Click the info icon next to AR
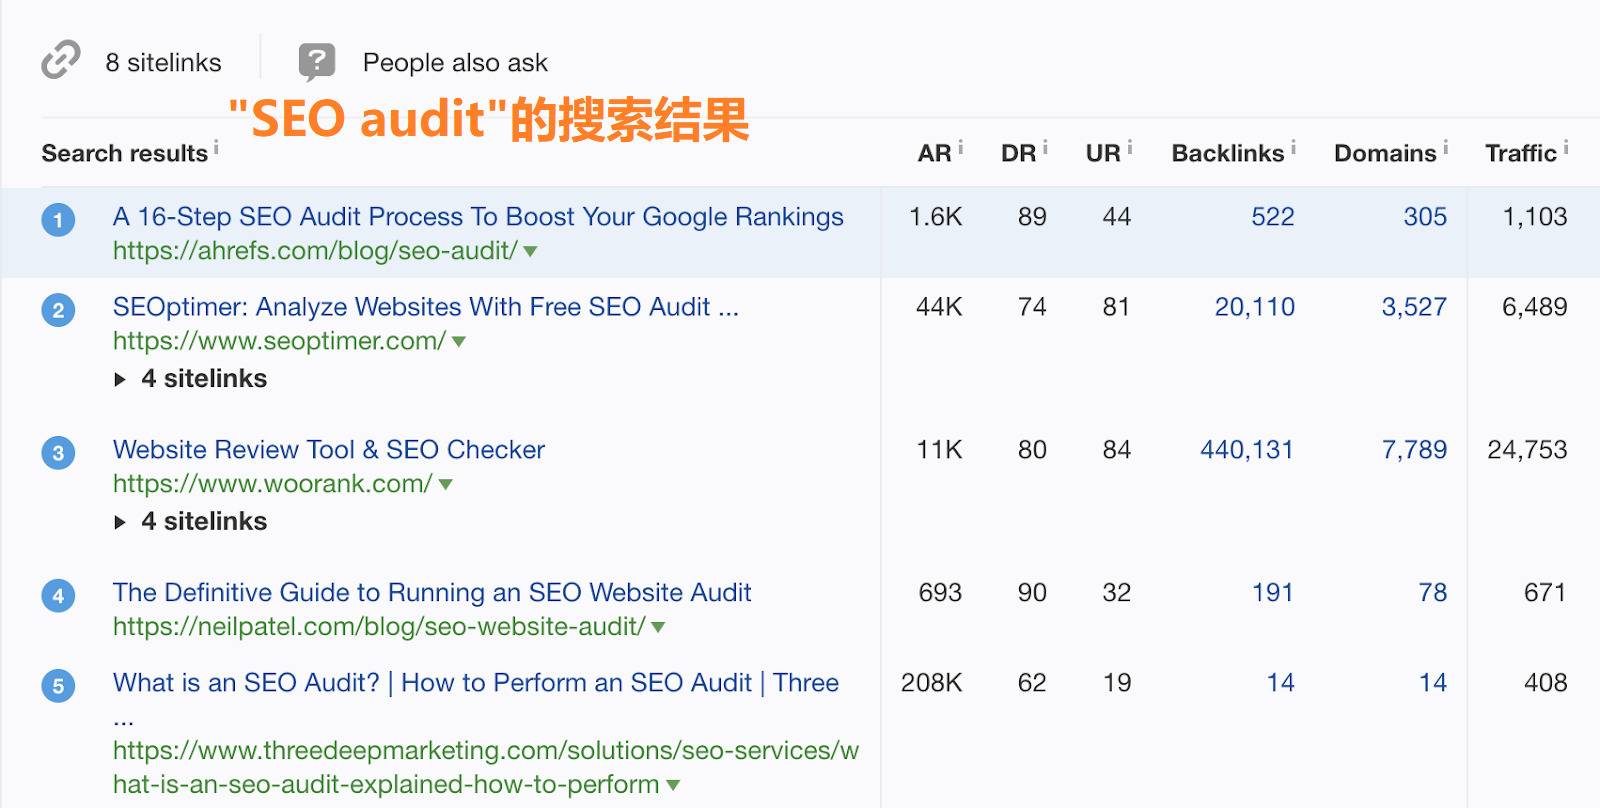 [960, 148]
